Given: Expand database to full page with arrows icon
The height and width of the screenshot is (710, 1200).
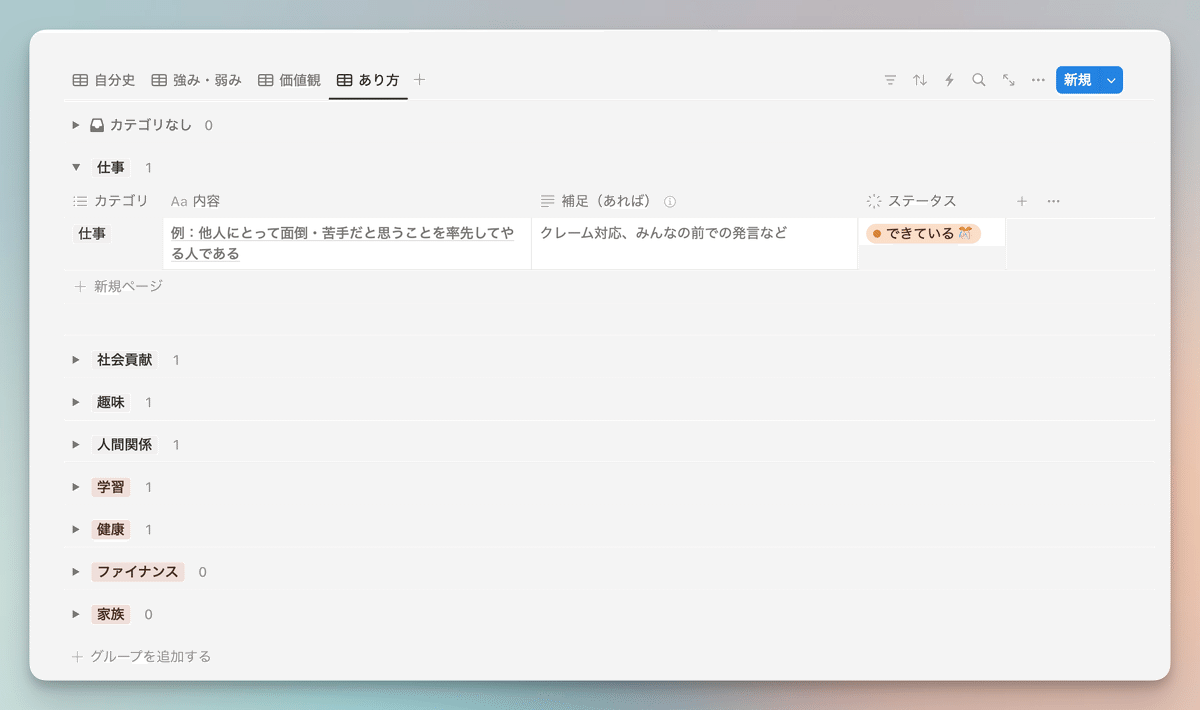Looking at the screenshot, I should point(1008,80).
